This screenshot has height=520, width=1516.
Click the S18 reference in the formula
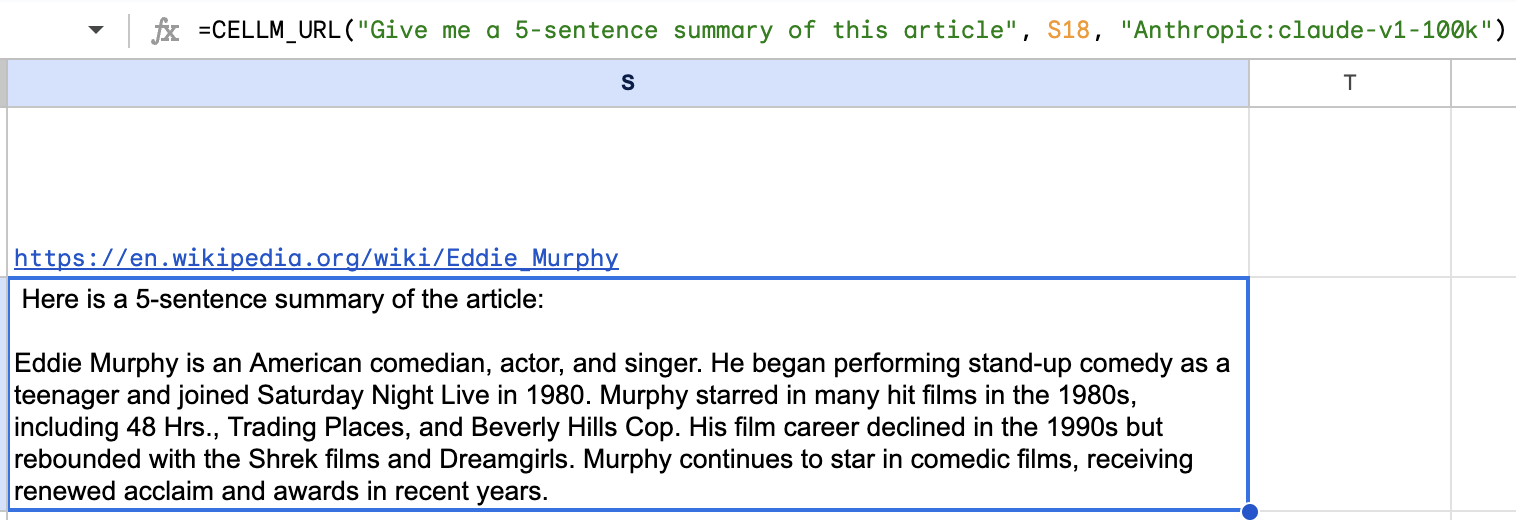(x=1068, y=30)
